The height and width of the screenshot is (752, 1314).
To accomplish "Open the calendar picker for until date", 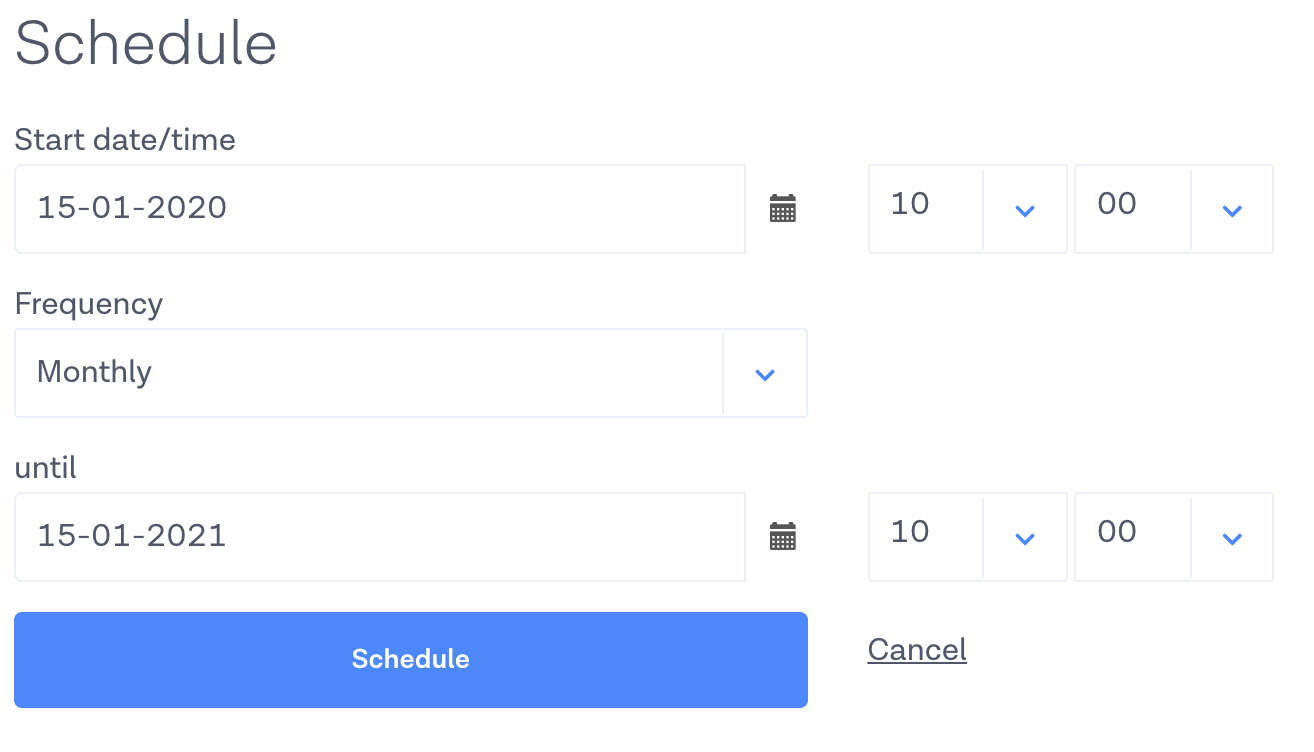I will tap(782, 537).
